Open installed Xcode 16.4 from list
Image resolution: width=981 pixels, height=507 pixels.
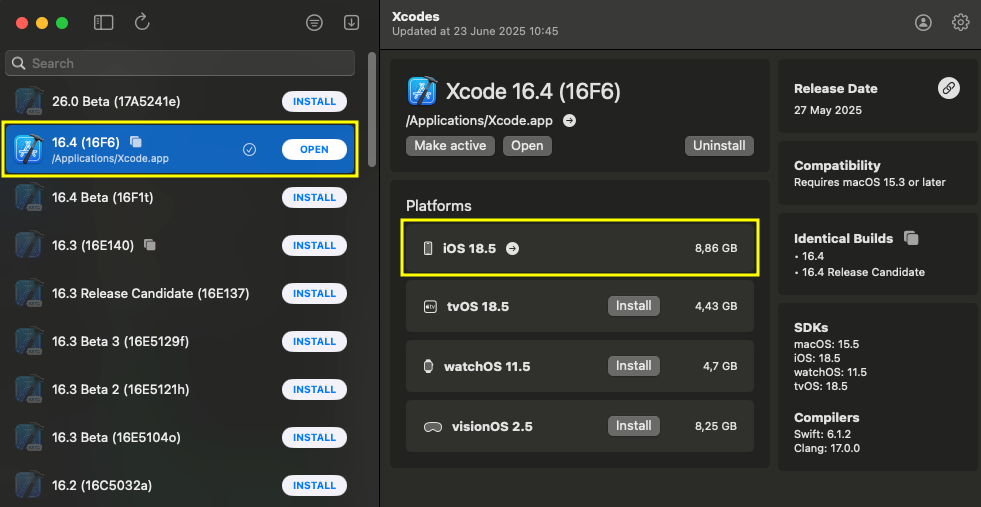(314, 150)
